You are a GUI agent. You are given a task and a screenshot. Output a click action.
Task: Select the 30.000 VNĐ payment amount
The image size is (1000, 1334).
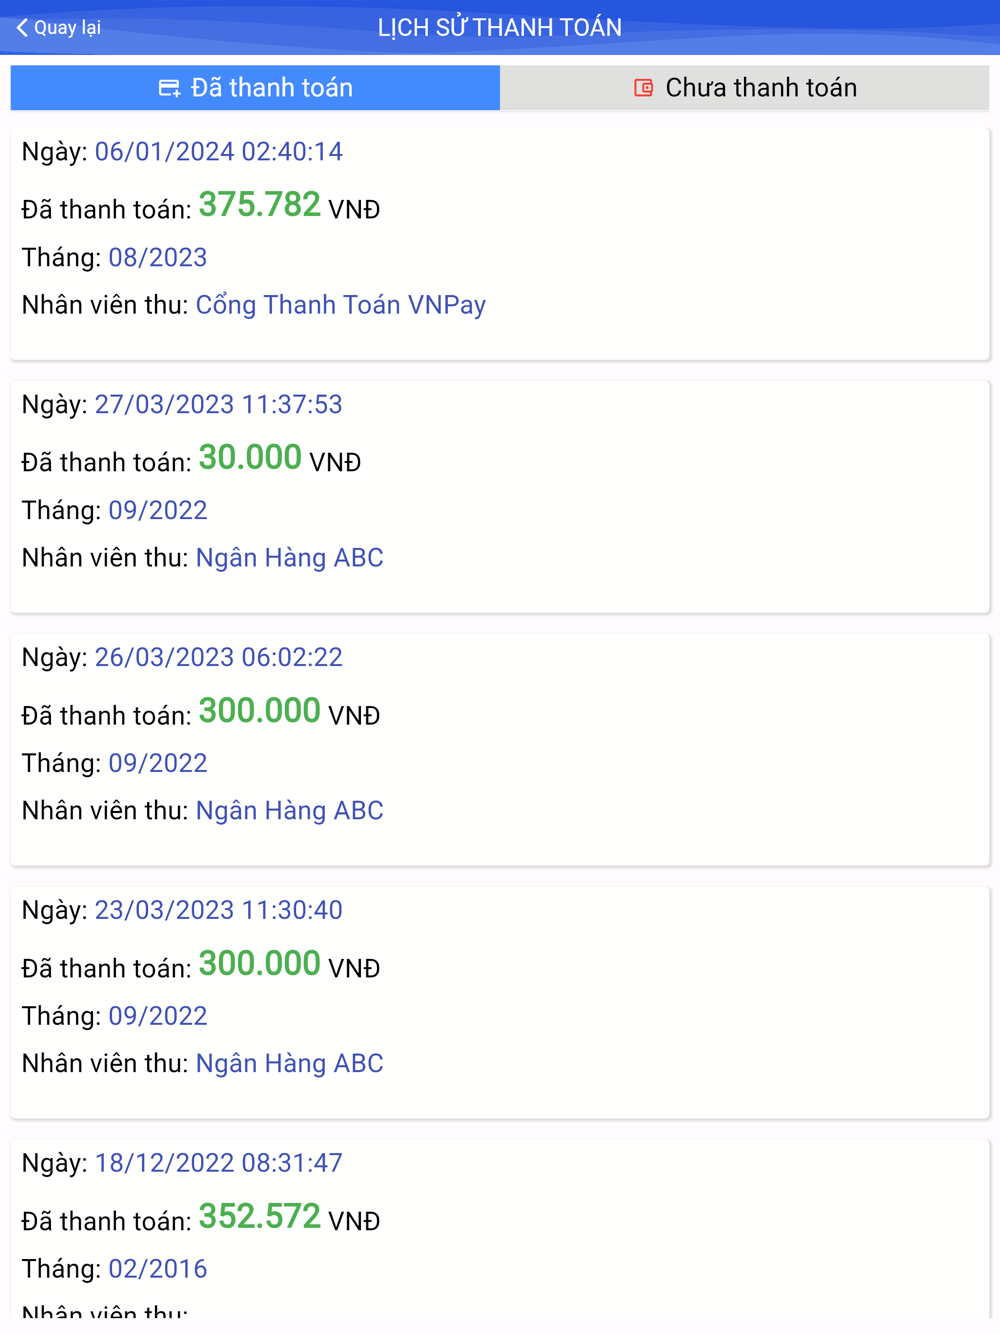click(250, 459)
